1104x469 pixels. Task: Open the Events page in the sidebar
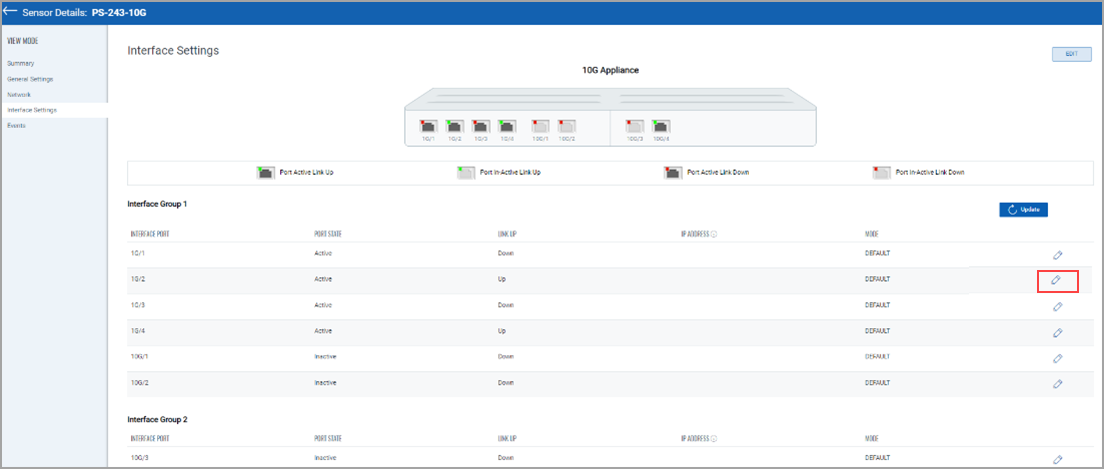point(17,125)
